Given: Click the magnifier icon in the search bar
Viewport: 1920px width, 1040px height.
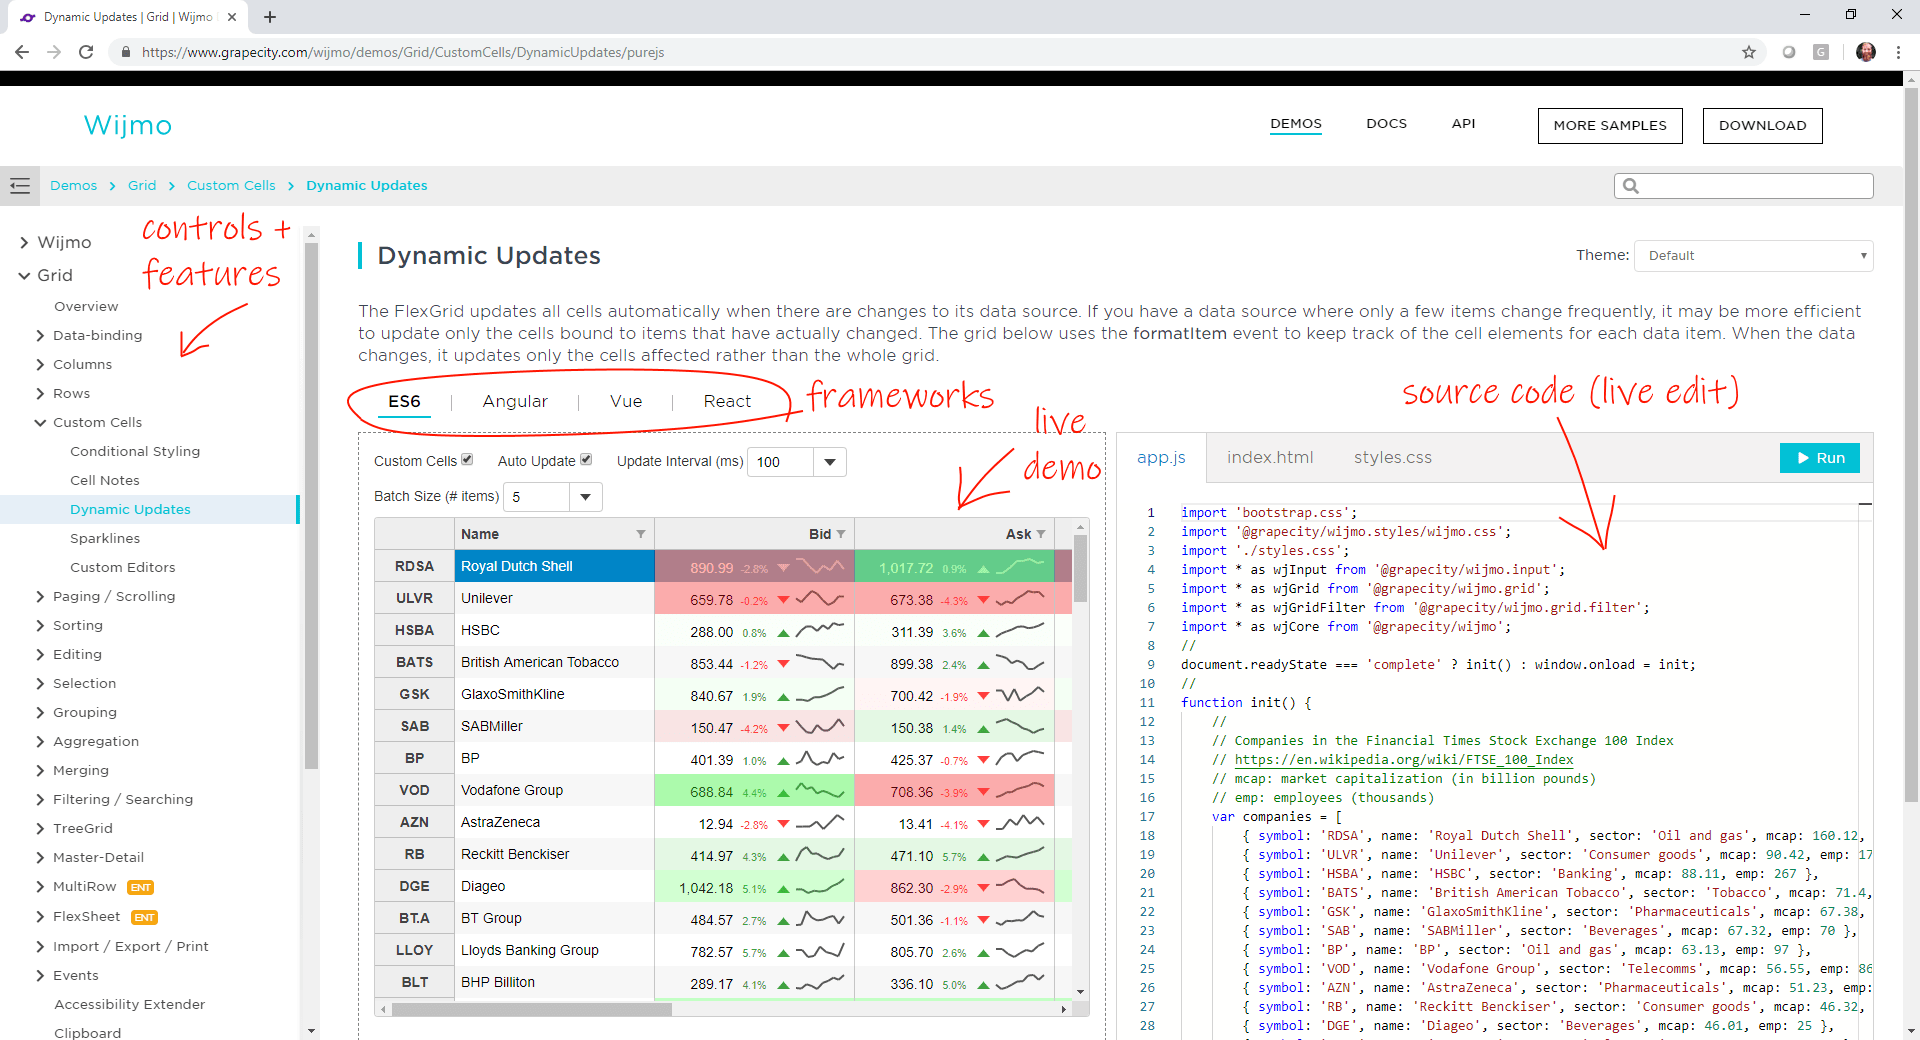Looking at the screenshot, I should click(x=1631, y=186).
